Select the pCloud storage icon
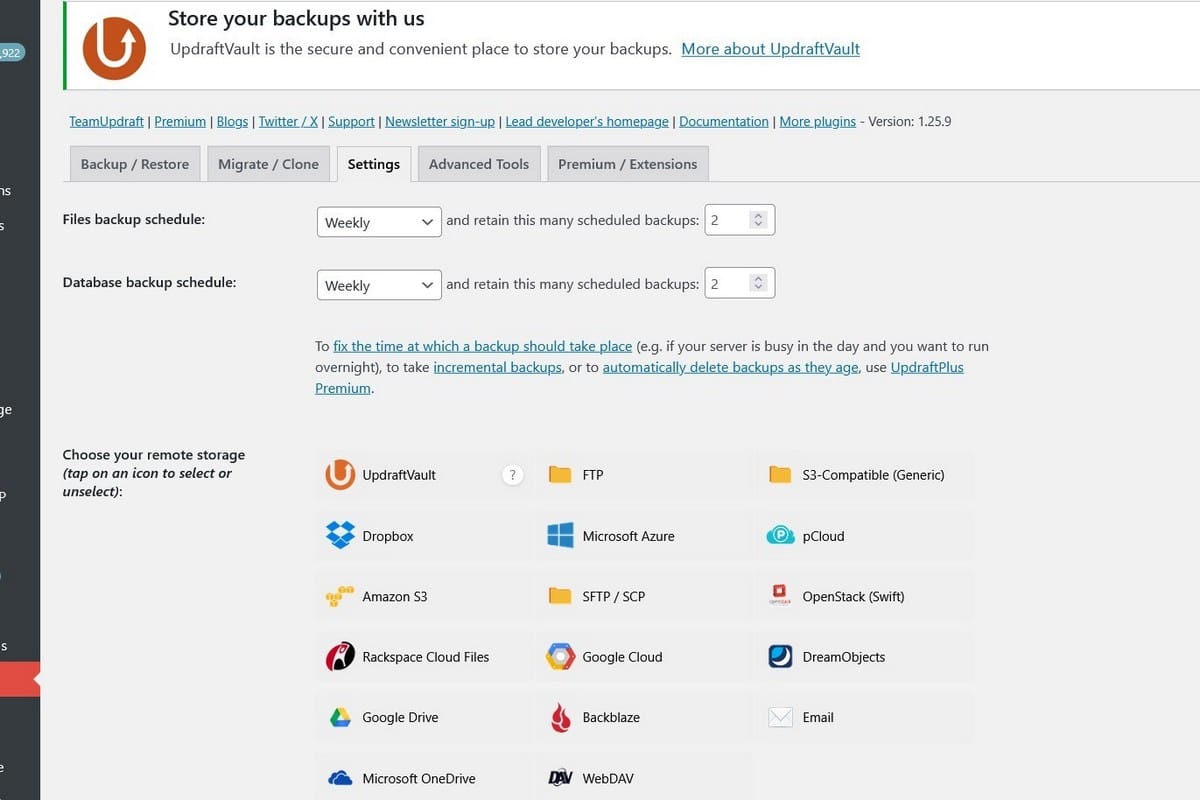Screen dimensions: 1200x800 coord(780,536)
